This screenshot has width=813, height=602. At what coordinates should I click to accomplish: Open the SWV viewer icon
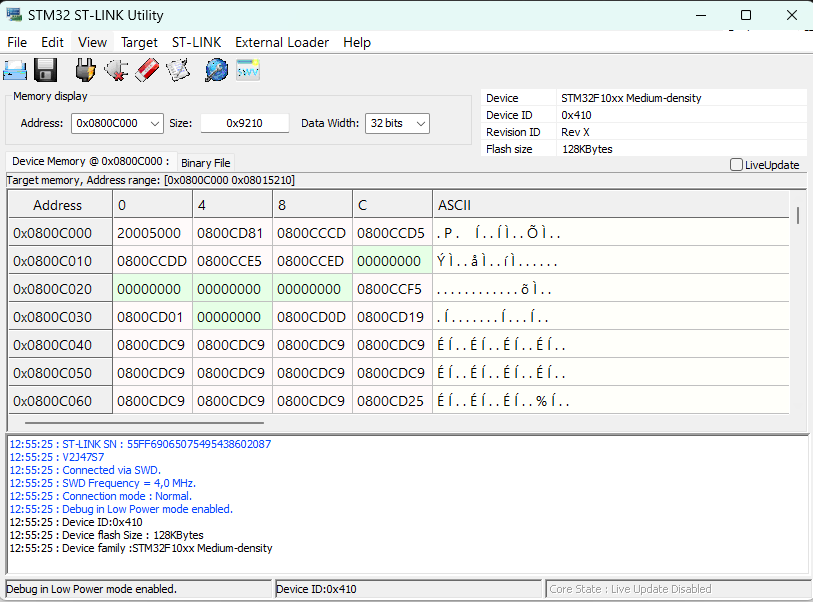pyautogui.click(x=248, y=70)
